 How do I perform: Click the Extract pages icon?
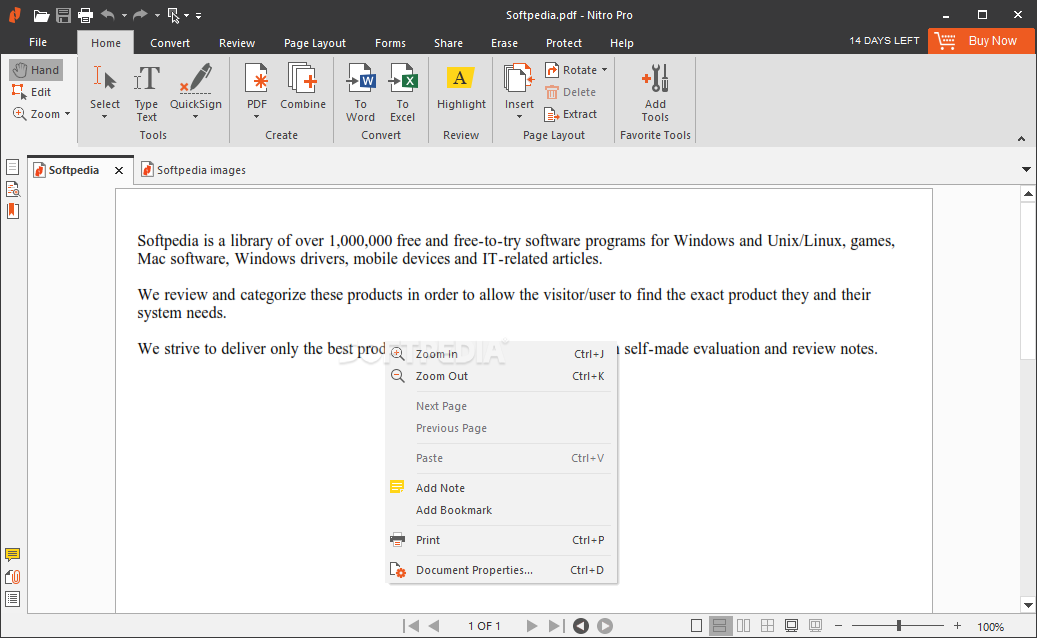(552, 114)
